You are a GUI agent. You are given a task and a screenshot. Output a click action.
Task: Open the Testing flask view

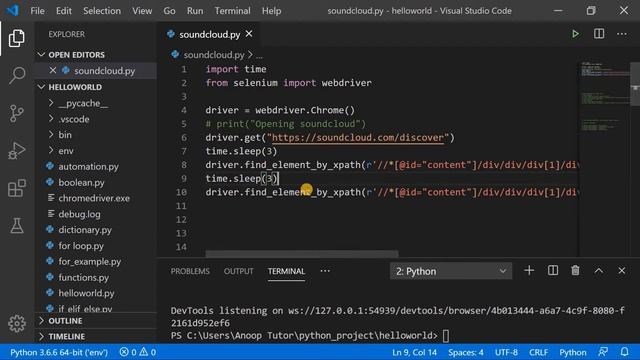pos(16,226)
